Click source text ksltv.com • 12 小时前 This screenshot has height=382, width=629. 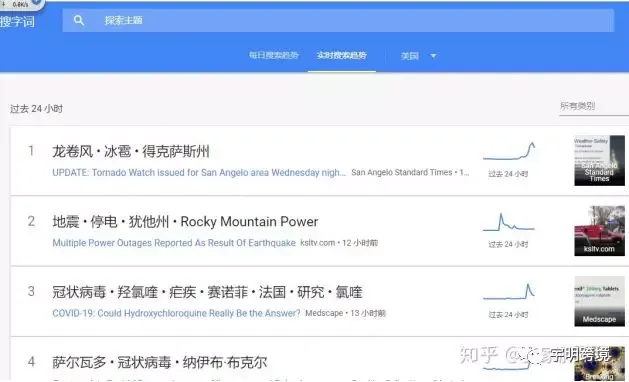tap(339, 243)
